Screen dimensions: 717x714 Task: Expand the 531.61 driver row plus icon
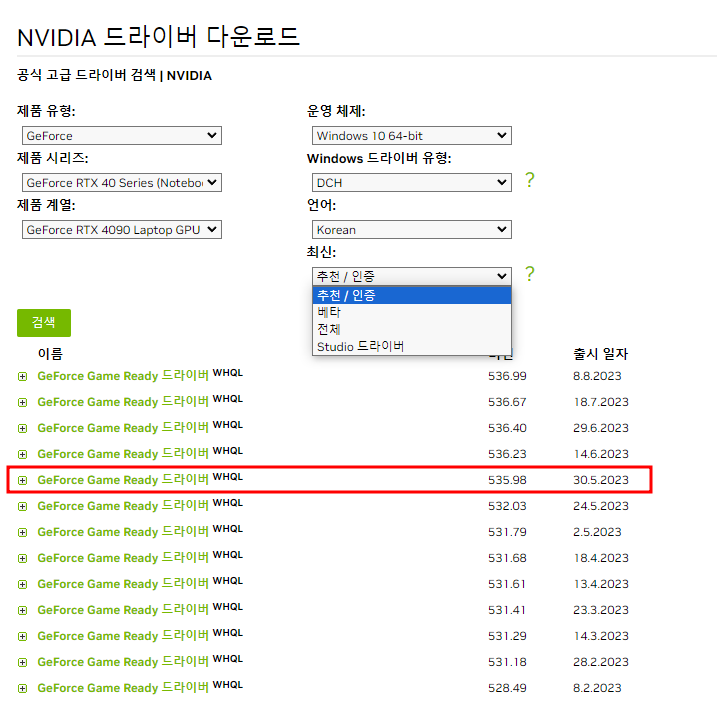(x=22, y=585)
